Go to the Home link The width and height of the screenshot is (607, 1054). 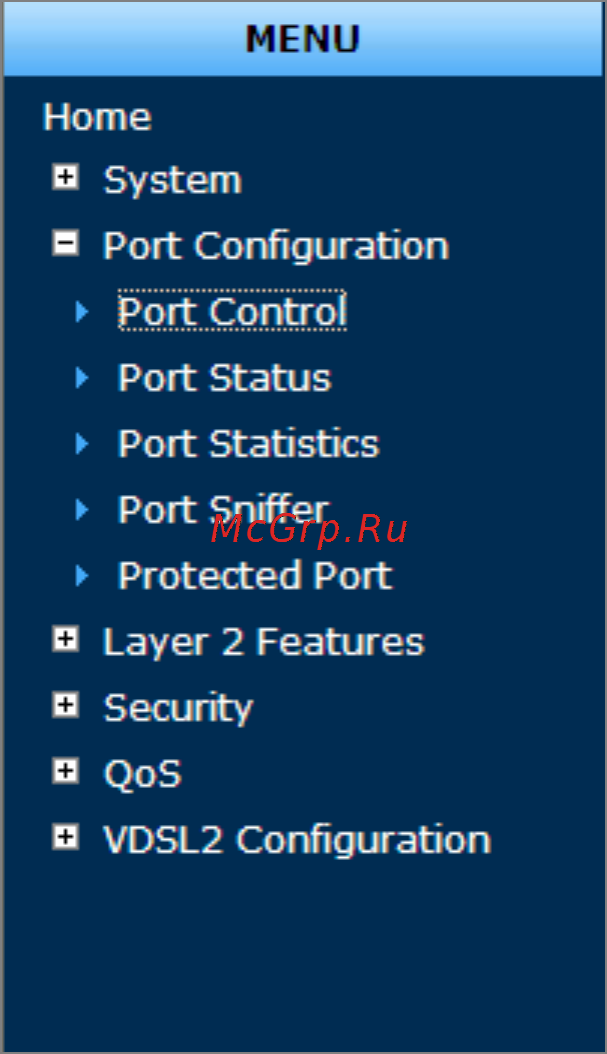(97, 117)
